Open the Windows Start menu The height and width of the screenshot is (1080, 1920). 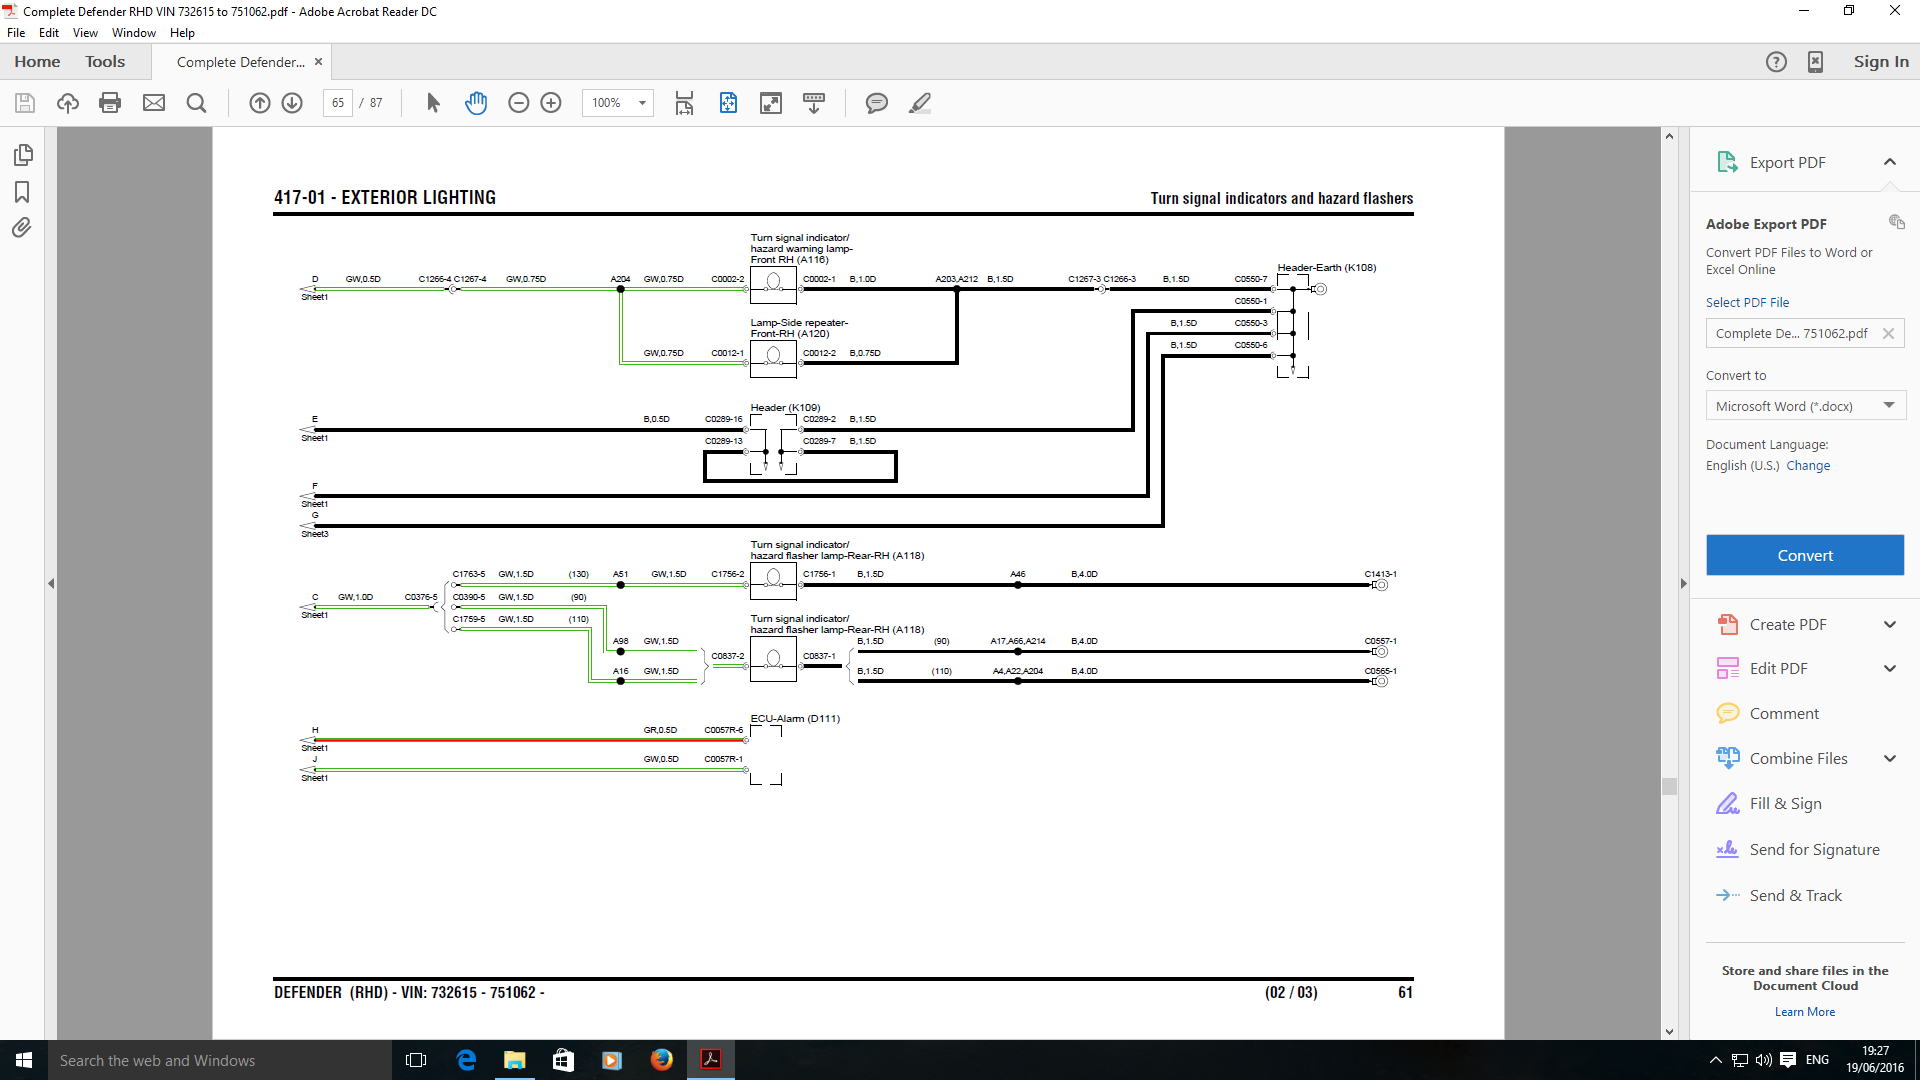click(x=24, y=1060)
